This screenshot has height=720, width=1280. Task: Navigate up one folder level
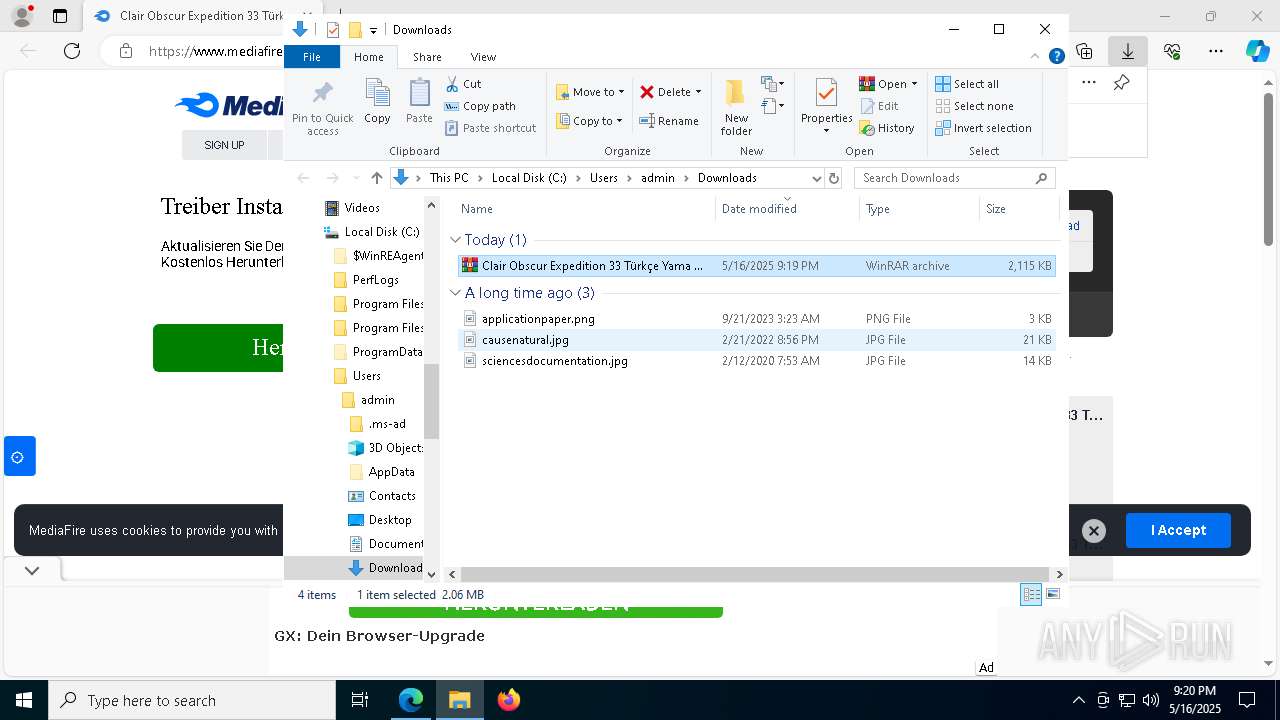click(376, 178)
